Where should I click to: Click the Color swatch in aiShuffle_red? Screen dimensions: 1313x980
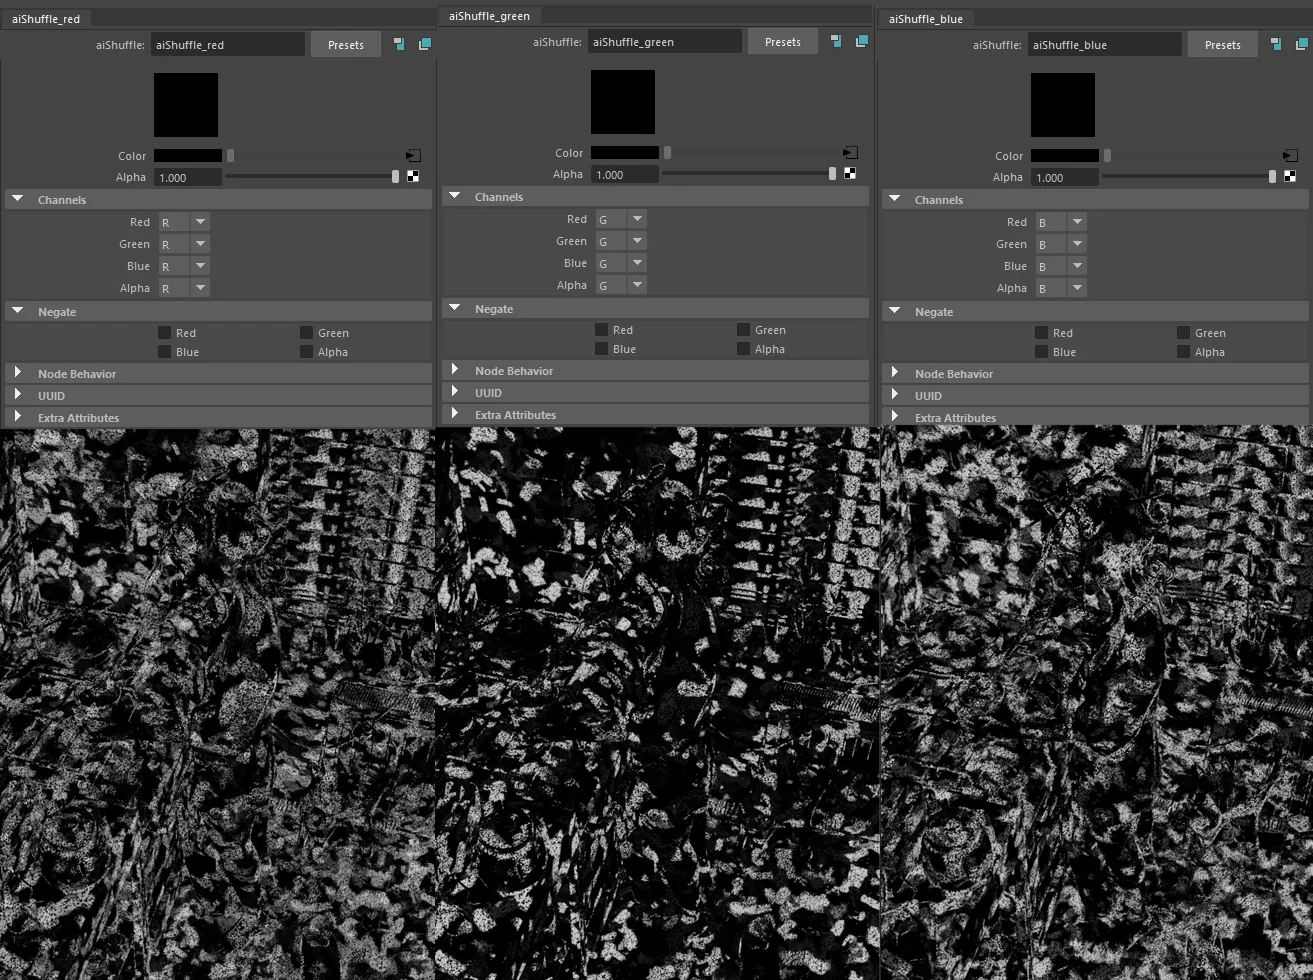[x=188, y=156]
